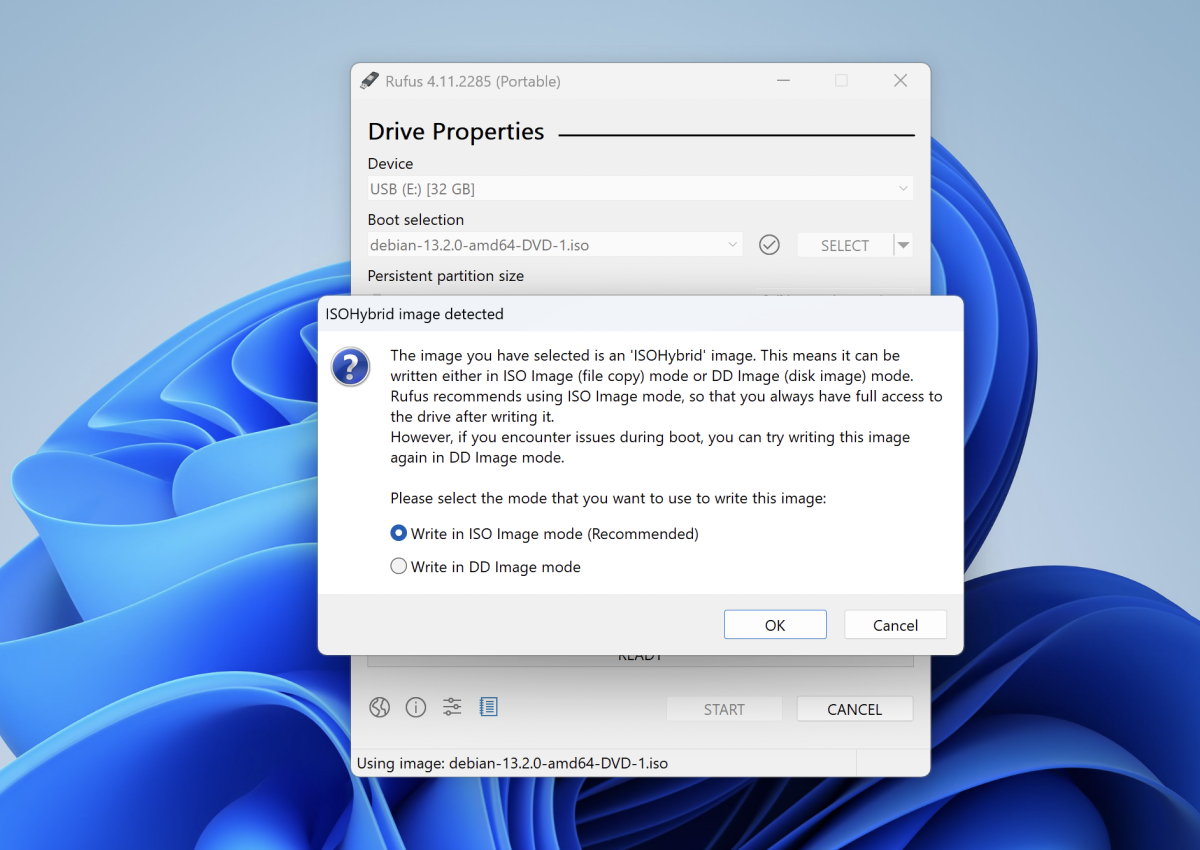The width and height of the screenshot is (1200, 850).
Task: Click the checksum checkmark icon beside the ISO
Action: coord(769,245)
